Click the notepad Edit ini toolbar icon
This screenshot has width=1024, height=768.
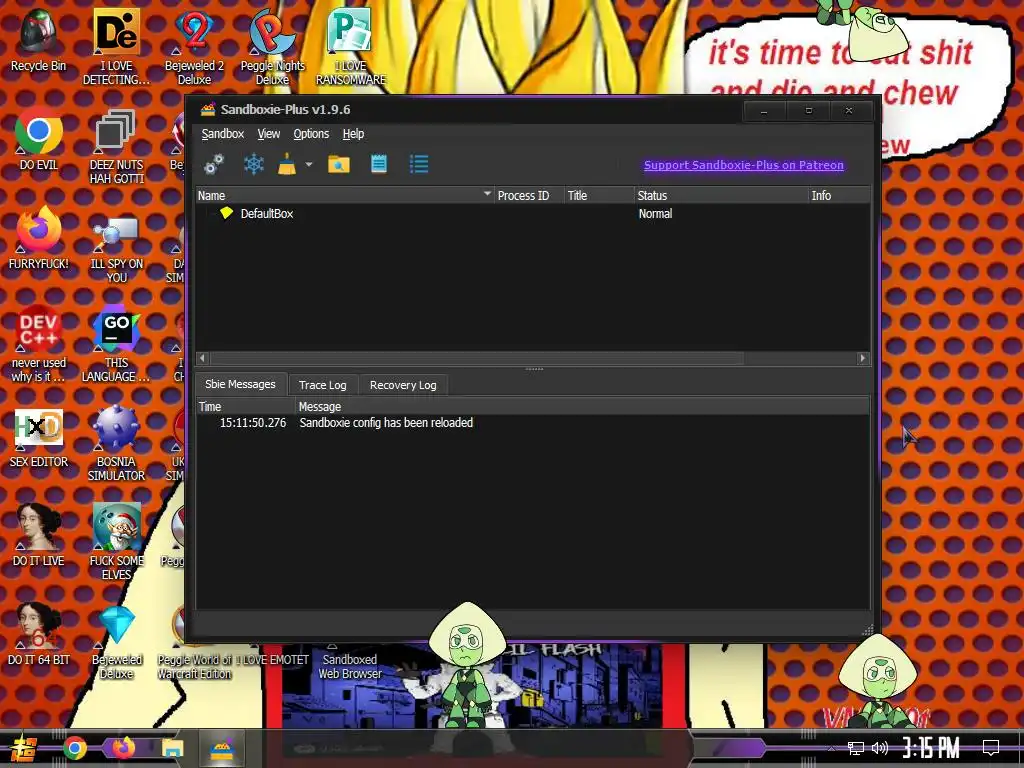click(x=379, y=164)
